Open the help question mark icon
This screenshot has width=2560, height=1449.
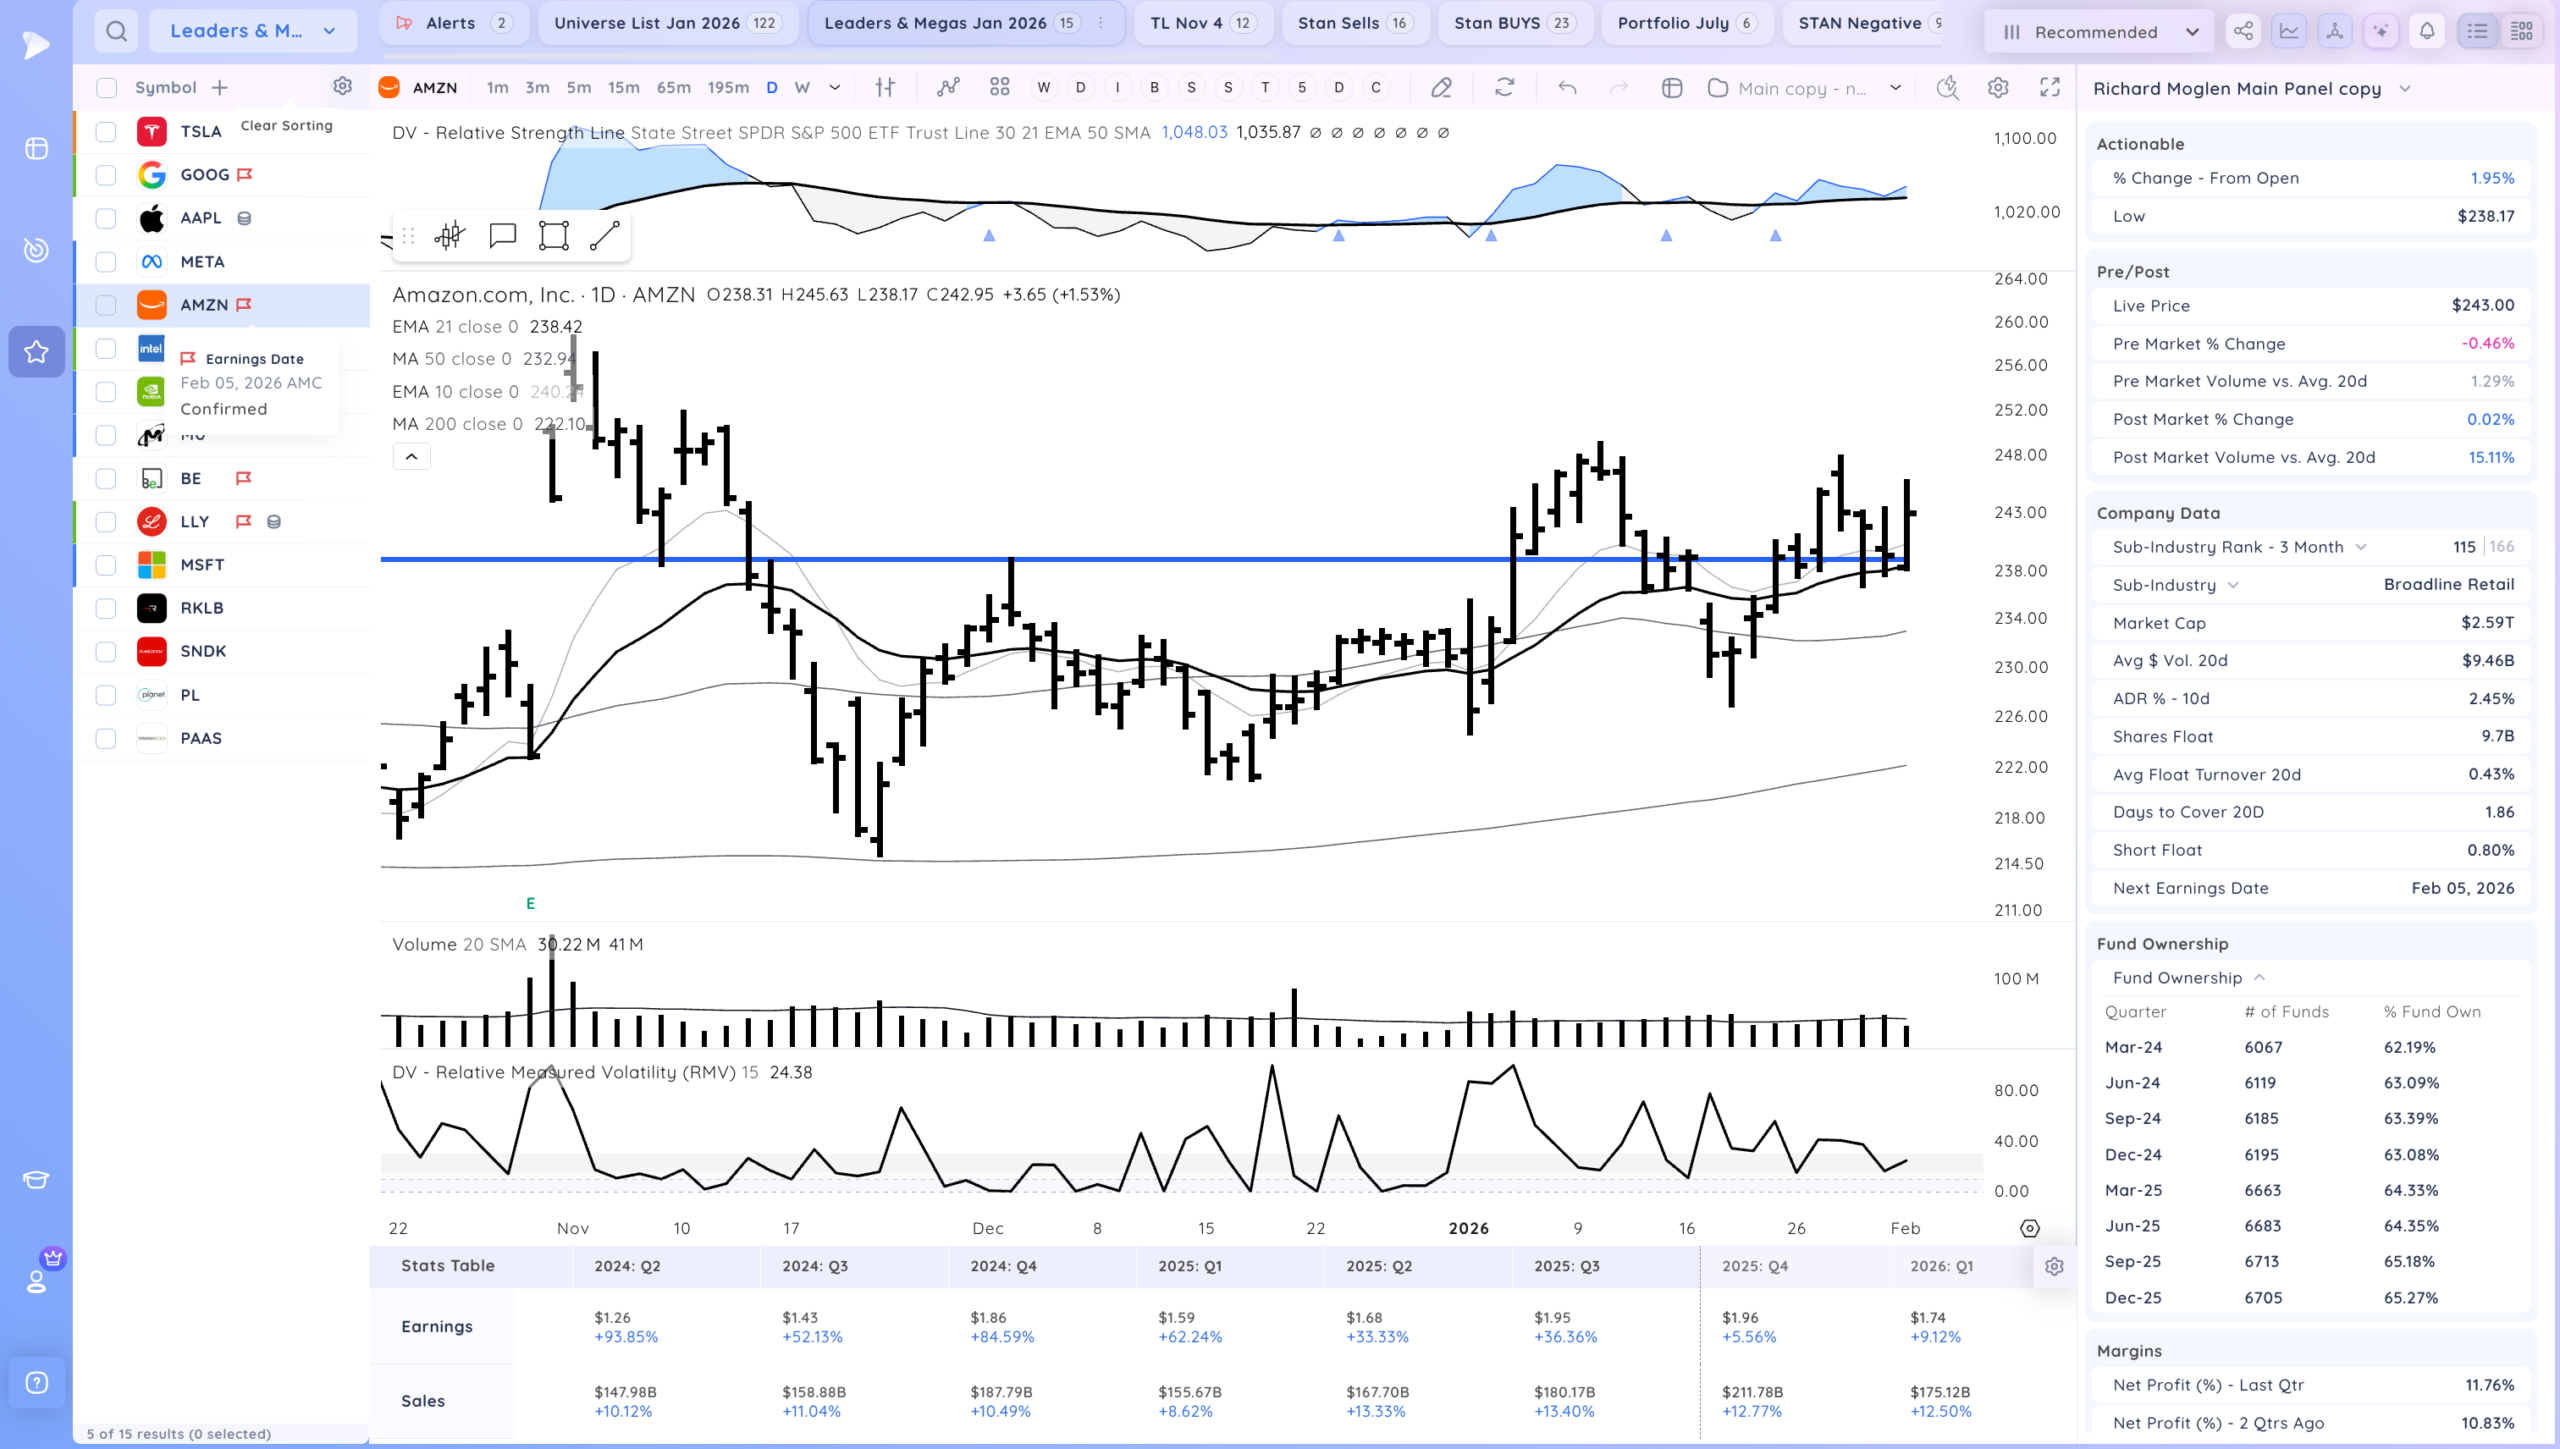click(36, 1383)
